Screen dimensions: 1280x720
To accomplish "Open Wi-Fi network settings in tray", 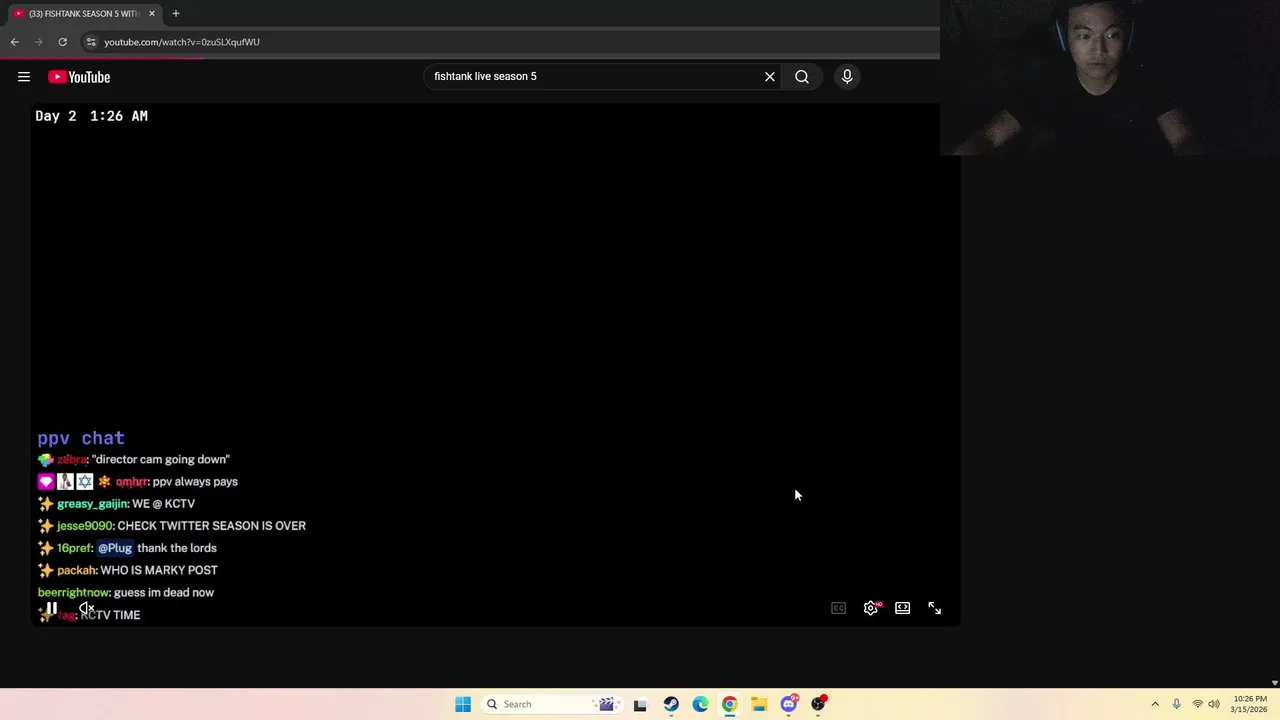I will (x=1198, y=704).
